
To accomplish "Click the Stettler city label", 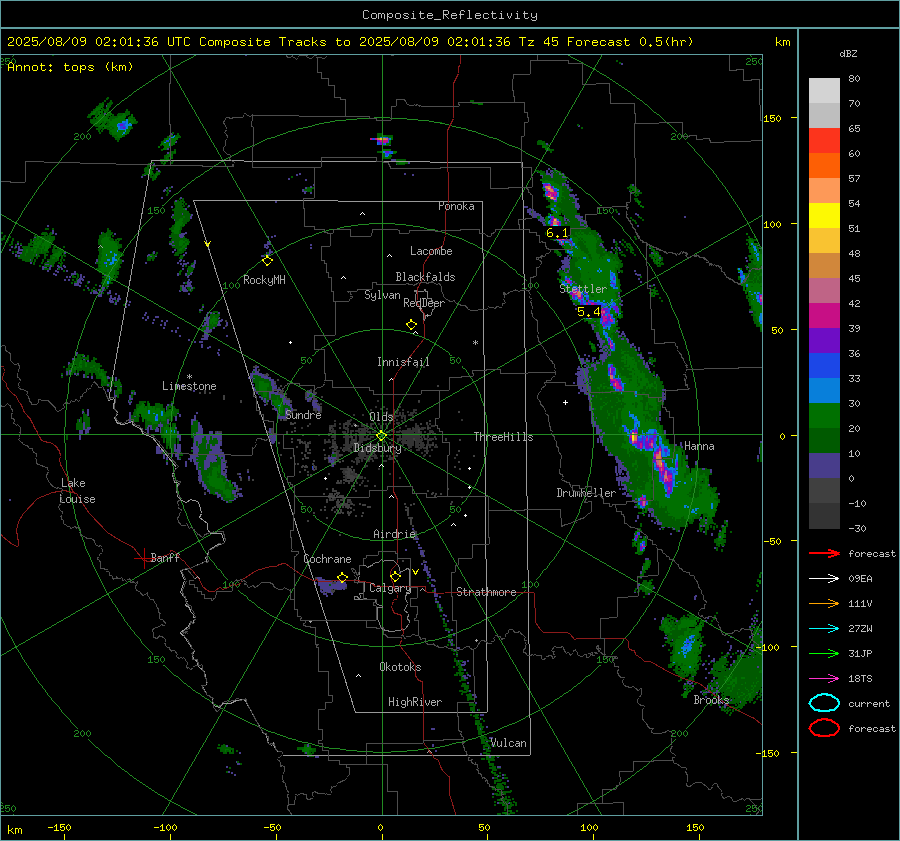I will (583, 289).
